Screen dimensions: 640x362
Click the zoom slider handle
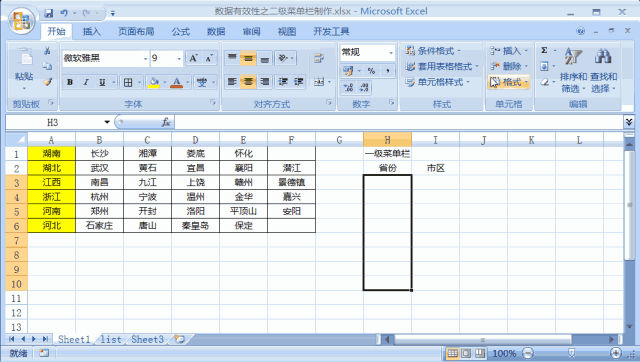pos(572,353)
